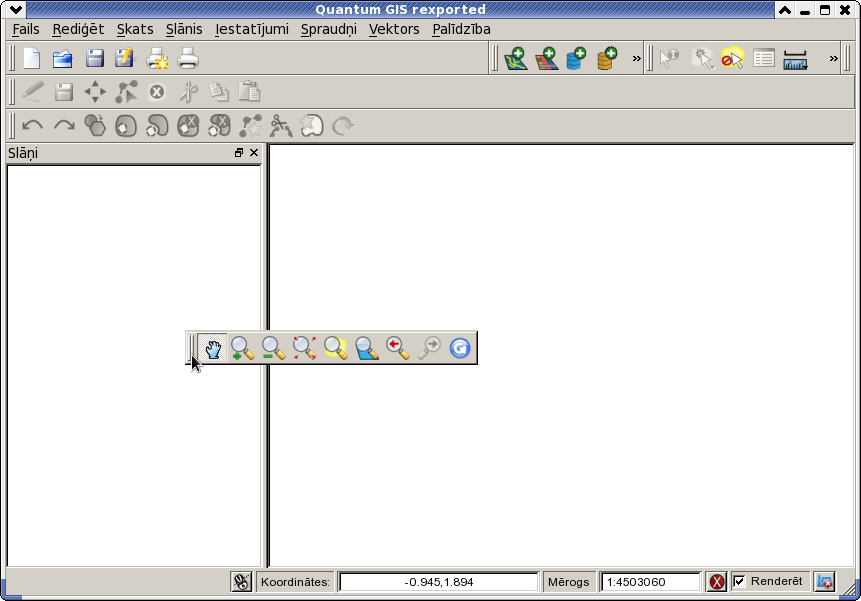861x601 pixels.
Task: Expand the attributes toolbar overflow chevron
Action: point(834,58)
